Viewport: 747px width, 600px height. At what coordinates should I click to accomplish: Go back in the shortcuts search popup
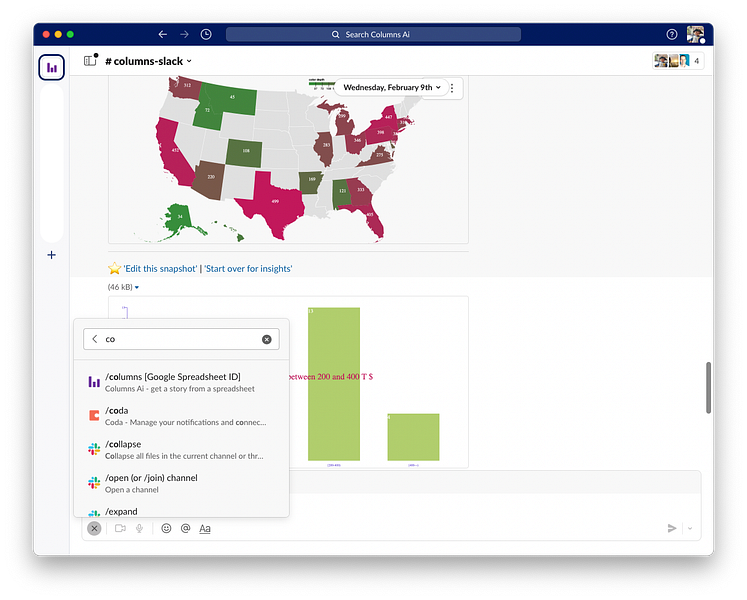94,339
